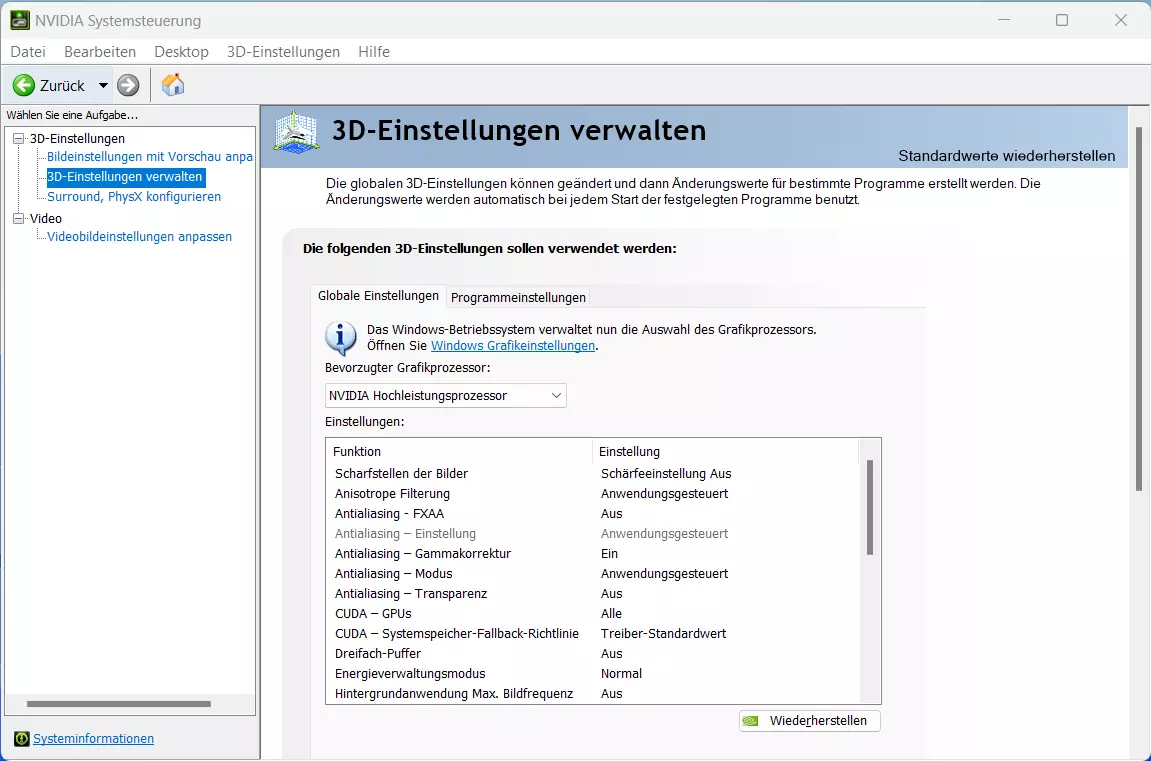Click the green Zurück back arrow icon
The width and height of the screenshot is (1151, 761).
(x=23, y=85)
